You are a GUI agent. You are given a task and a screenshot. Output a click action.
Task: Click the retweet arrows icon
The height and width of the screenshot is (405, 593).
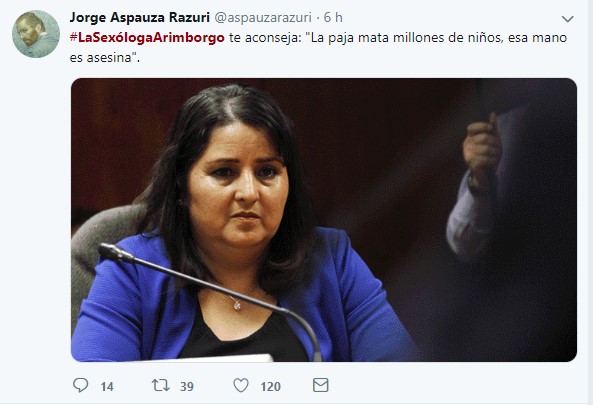(160, 385)
